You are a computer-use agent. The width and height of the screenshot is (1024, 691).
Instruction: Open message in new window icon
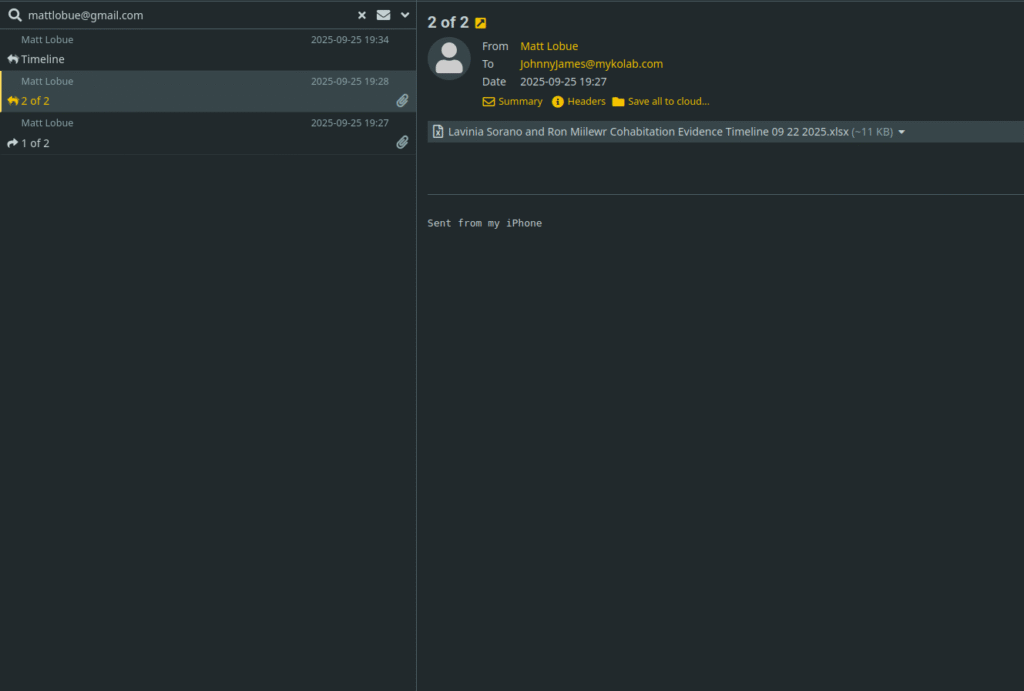(x=481, y=23)
